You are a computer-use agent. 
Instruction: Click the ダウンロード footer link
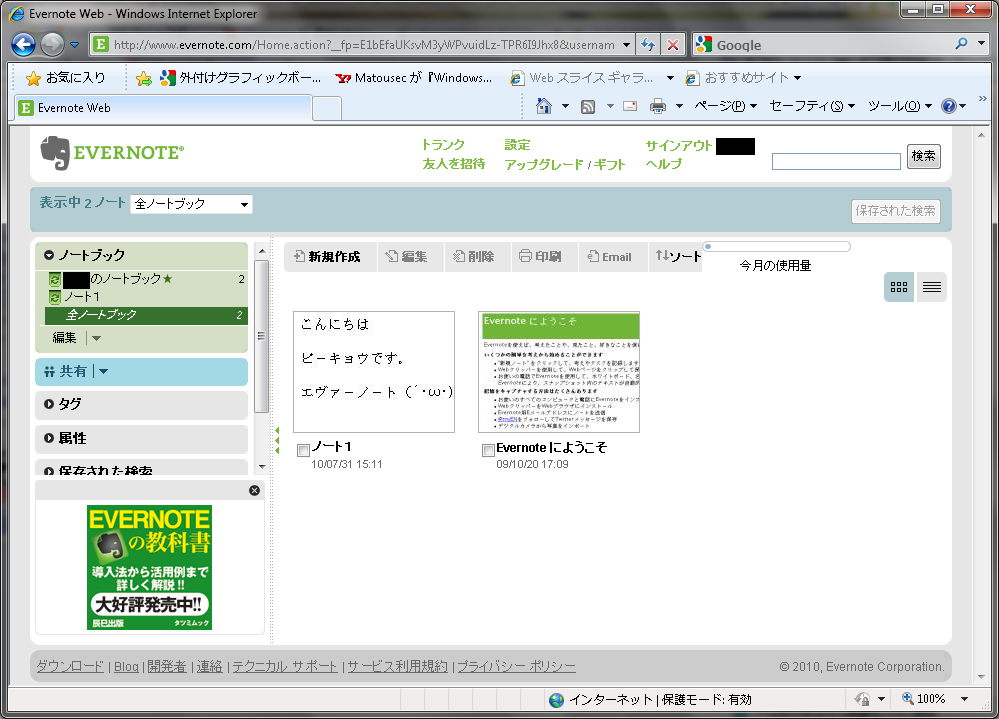point(70,666)
